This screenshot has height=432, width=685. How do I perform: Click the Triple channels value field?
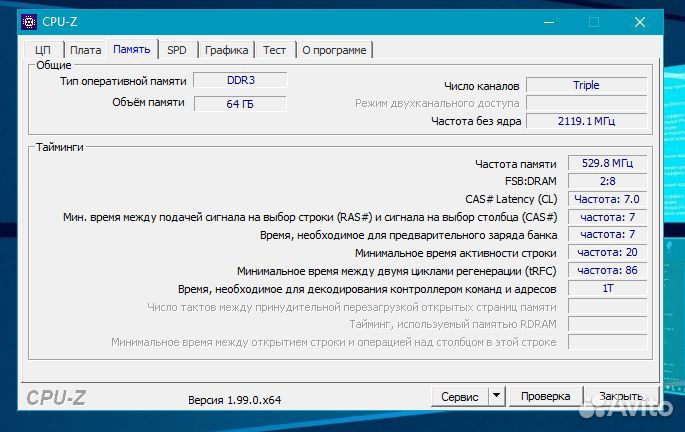pos(586,85)
